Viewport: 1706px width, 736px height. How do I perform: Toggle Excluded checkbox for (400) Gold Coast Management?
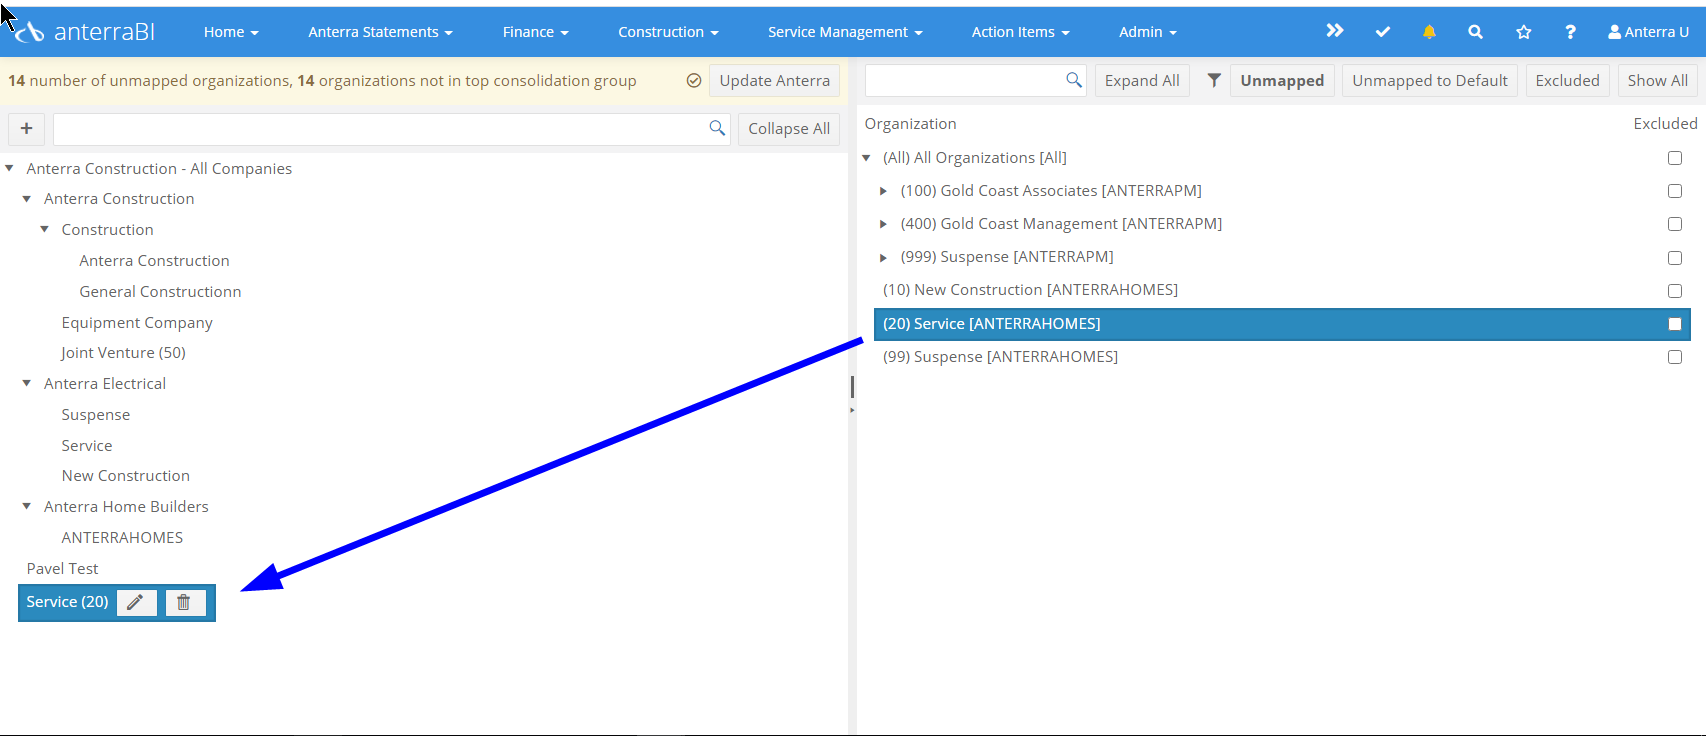tap(1675, 224)
